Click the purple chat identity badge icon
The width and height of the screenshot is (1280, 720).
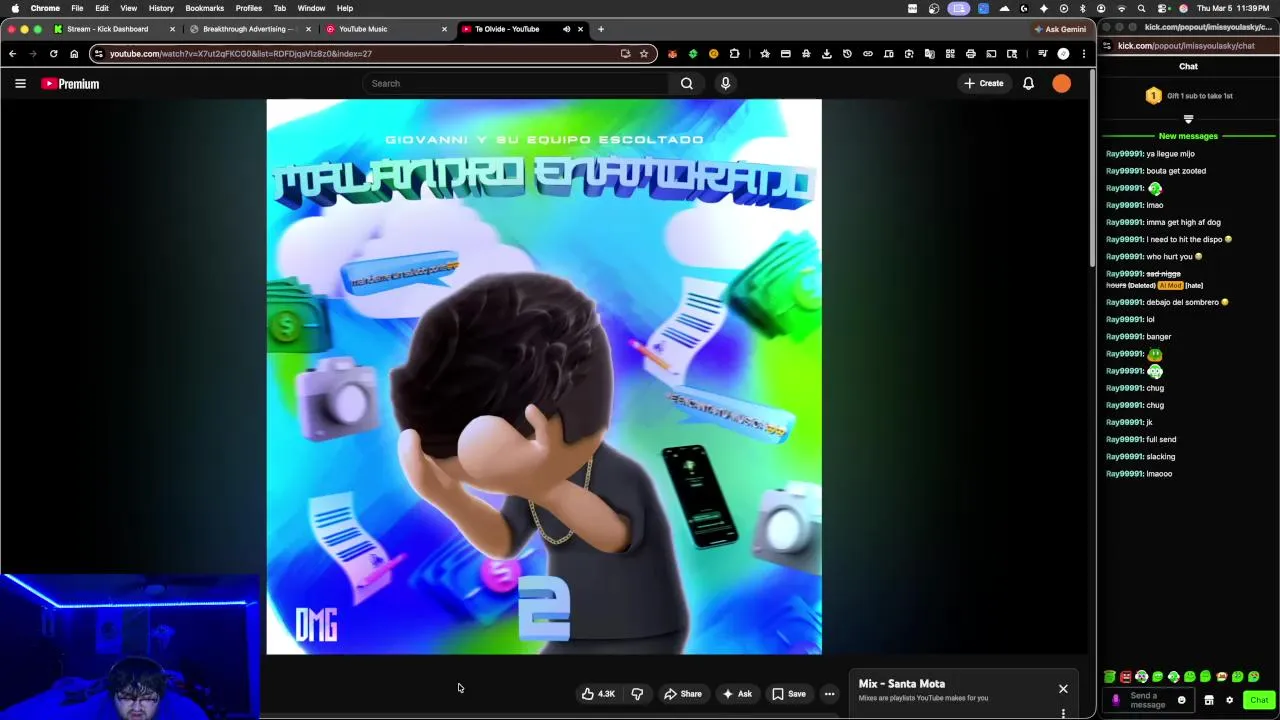(1115, 700)
